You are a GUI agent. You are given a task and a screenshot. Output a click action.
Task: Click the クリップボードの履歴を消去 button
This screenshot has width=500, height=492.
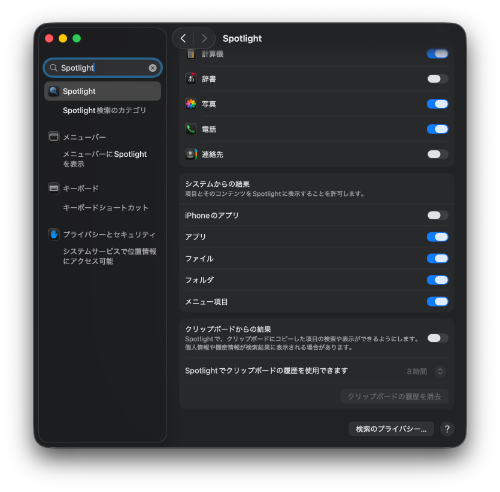pos(394,396)
